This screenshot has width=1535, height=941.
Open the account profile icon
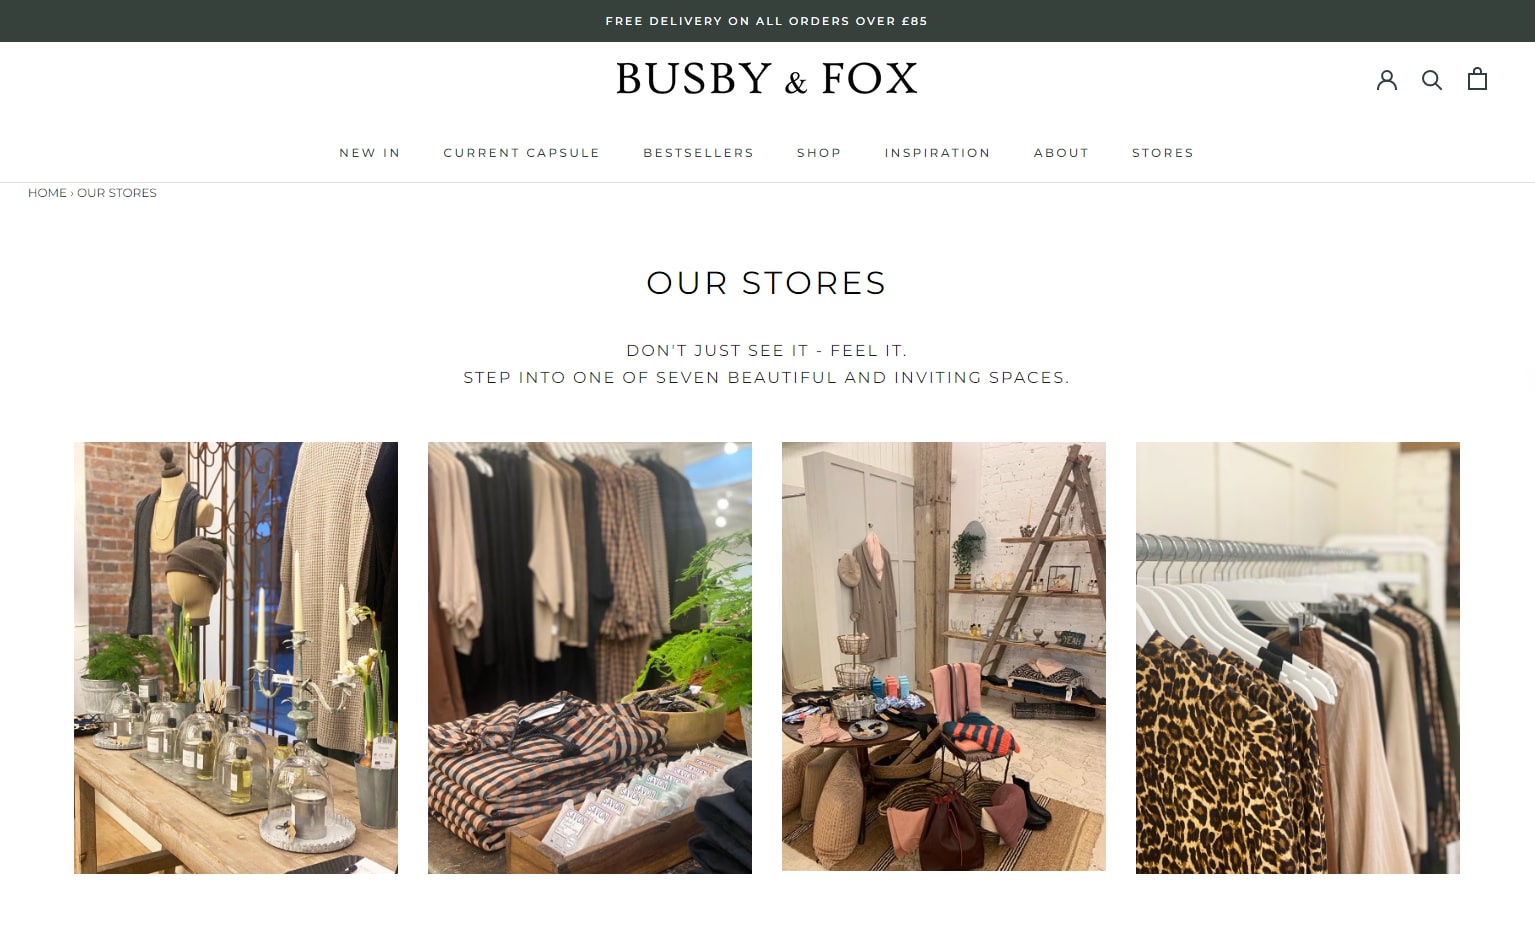click(x=1386, y=79)
